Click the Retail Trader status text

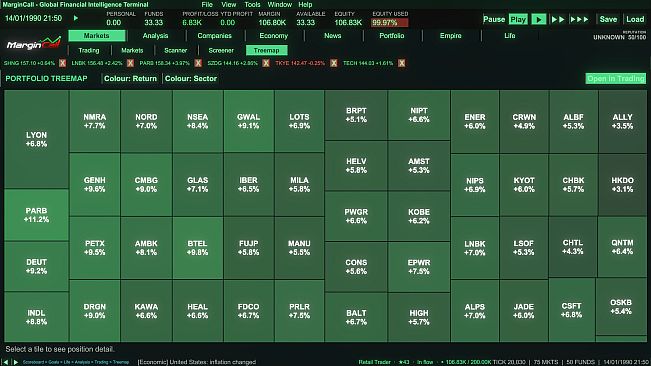tap(374, 362)
